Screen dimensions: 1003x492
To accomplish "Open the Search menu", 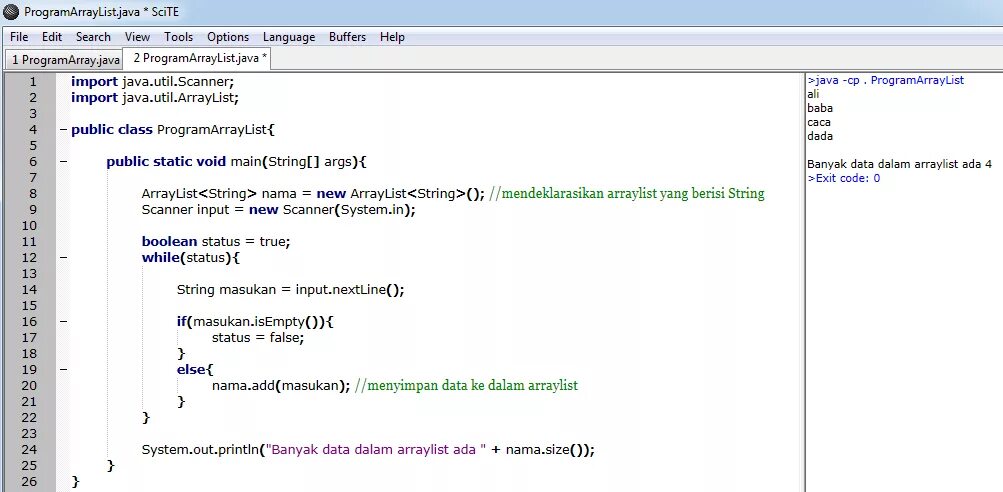I will (x=93, y=37).
